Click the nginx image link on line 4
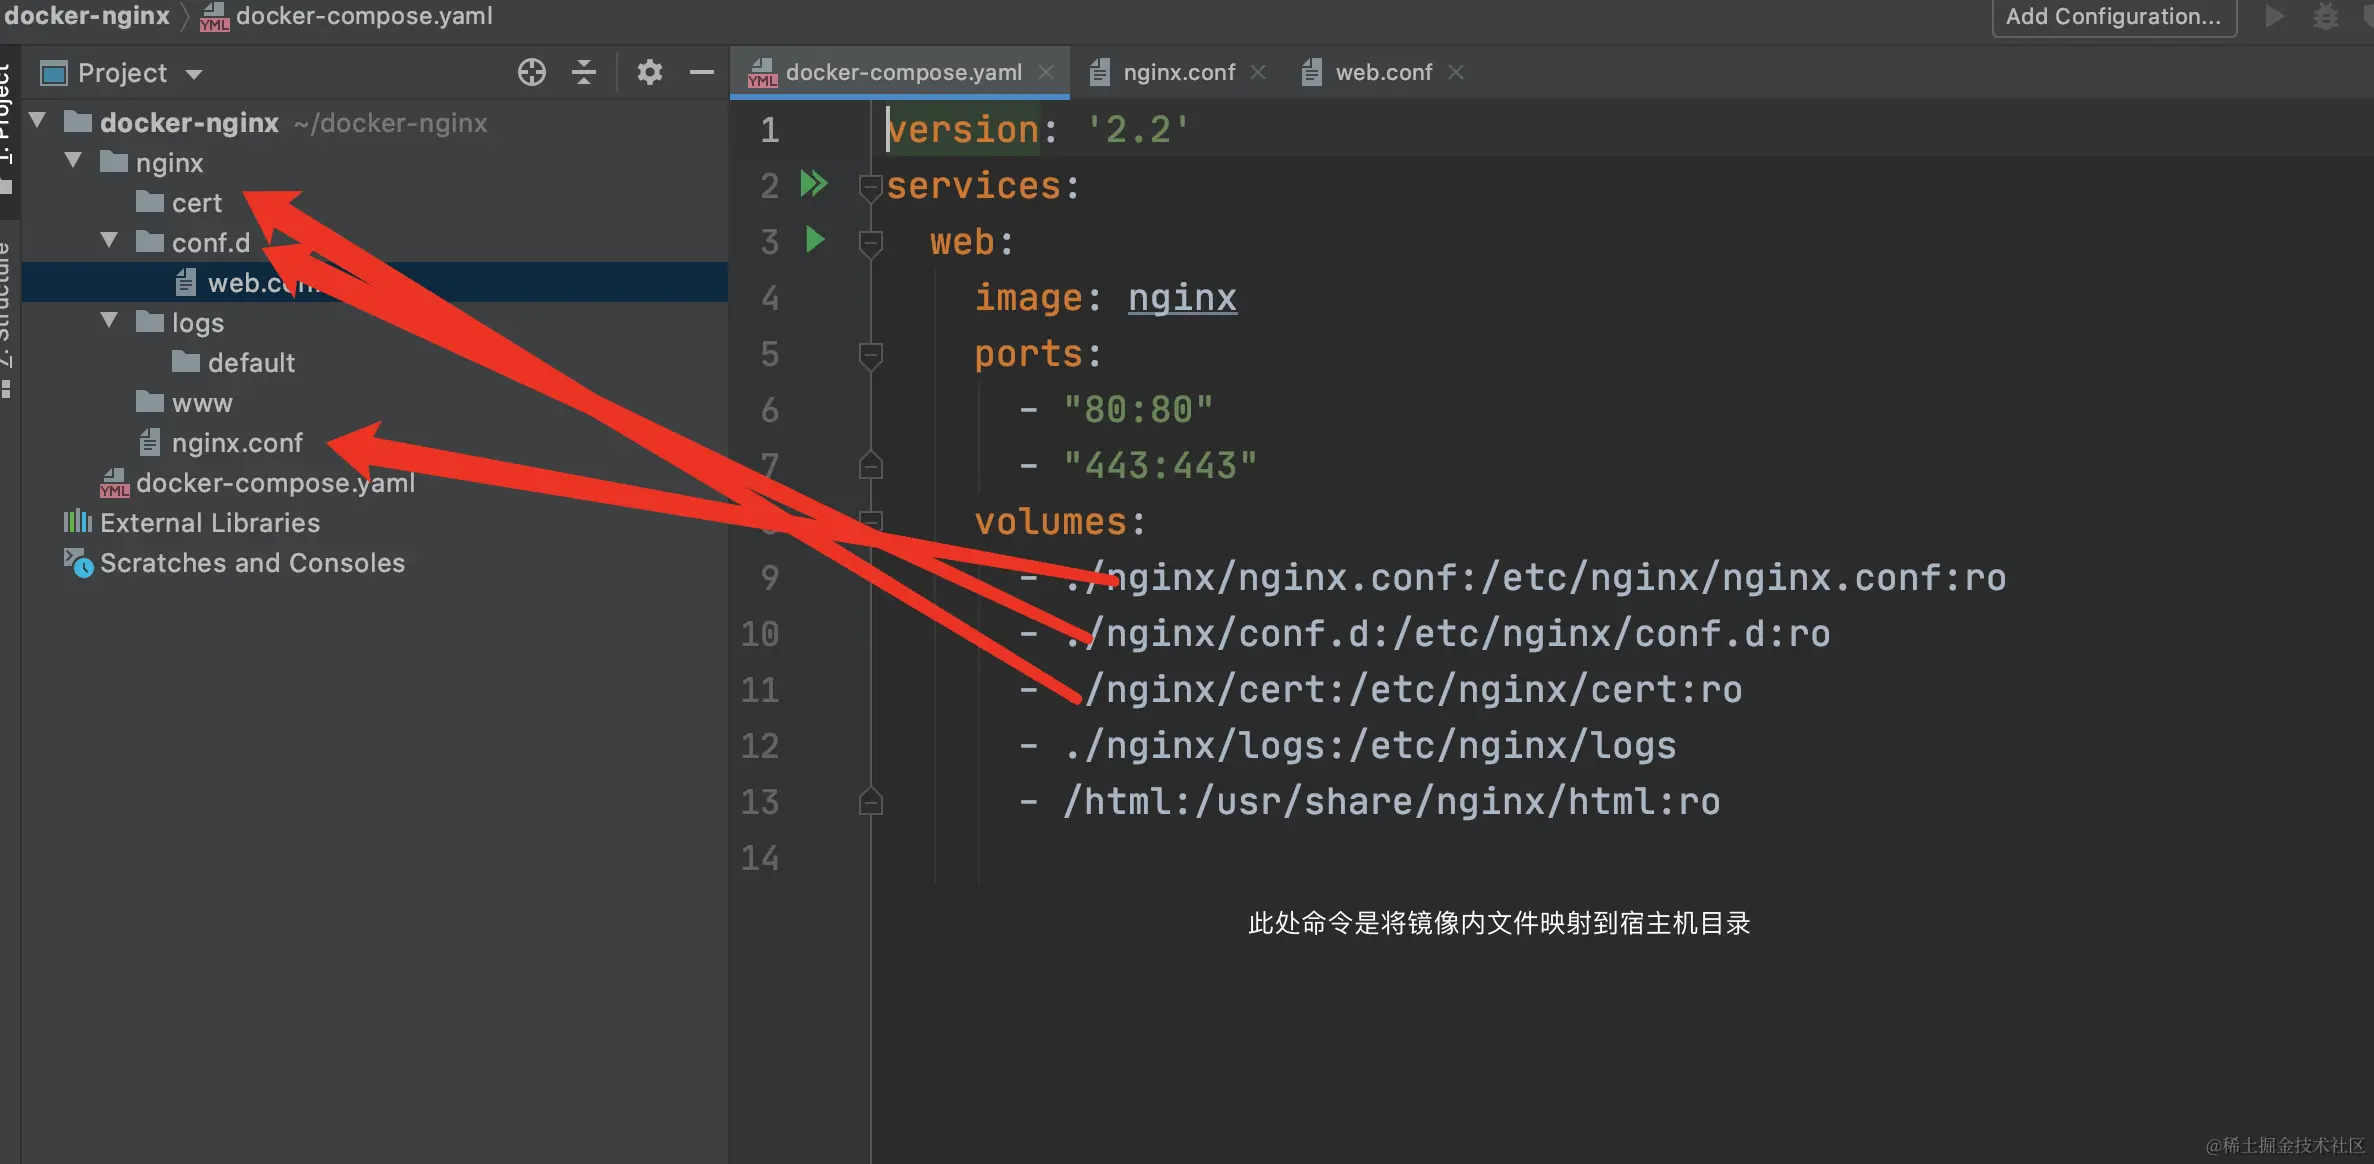Image resolution: width=2374 pixels, height=1164 pixels. (1182, 298)
